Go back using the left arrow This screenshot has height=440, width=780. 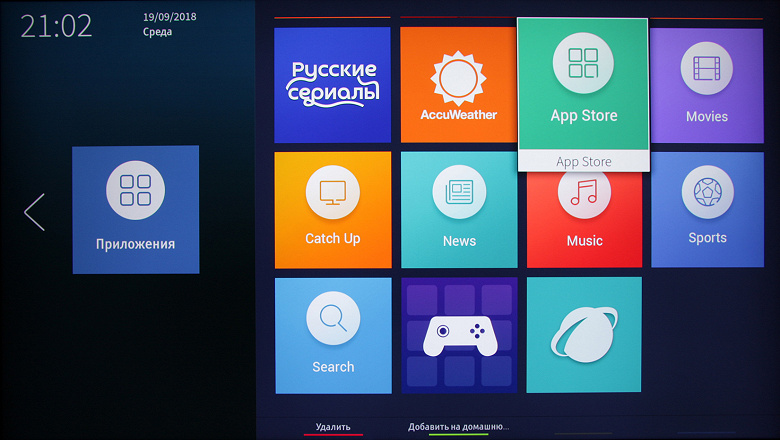34,212
